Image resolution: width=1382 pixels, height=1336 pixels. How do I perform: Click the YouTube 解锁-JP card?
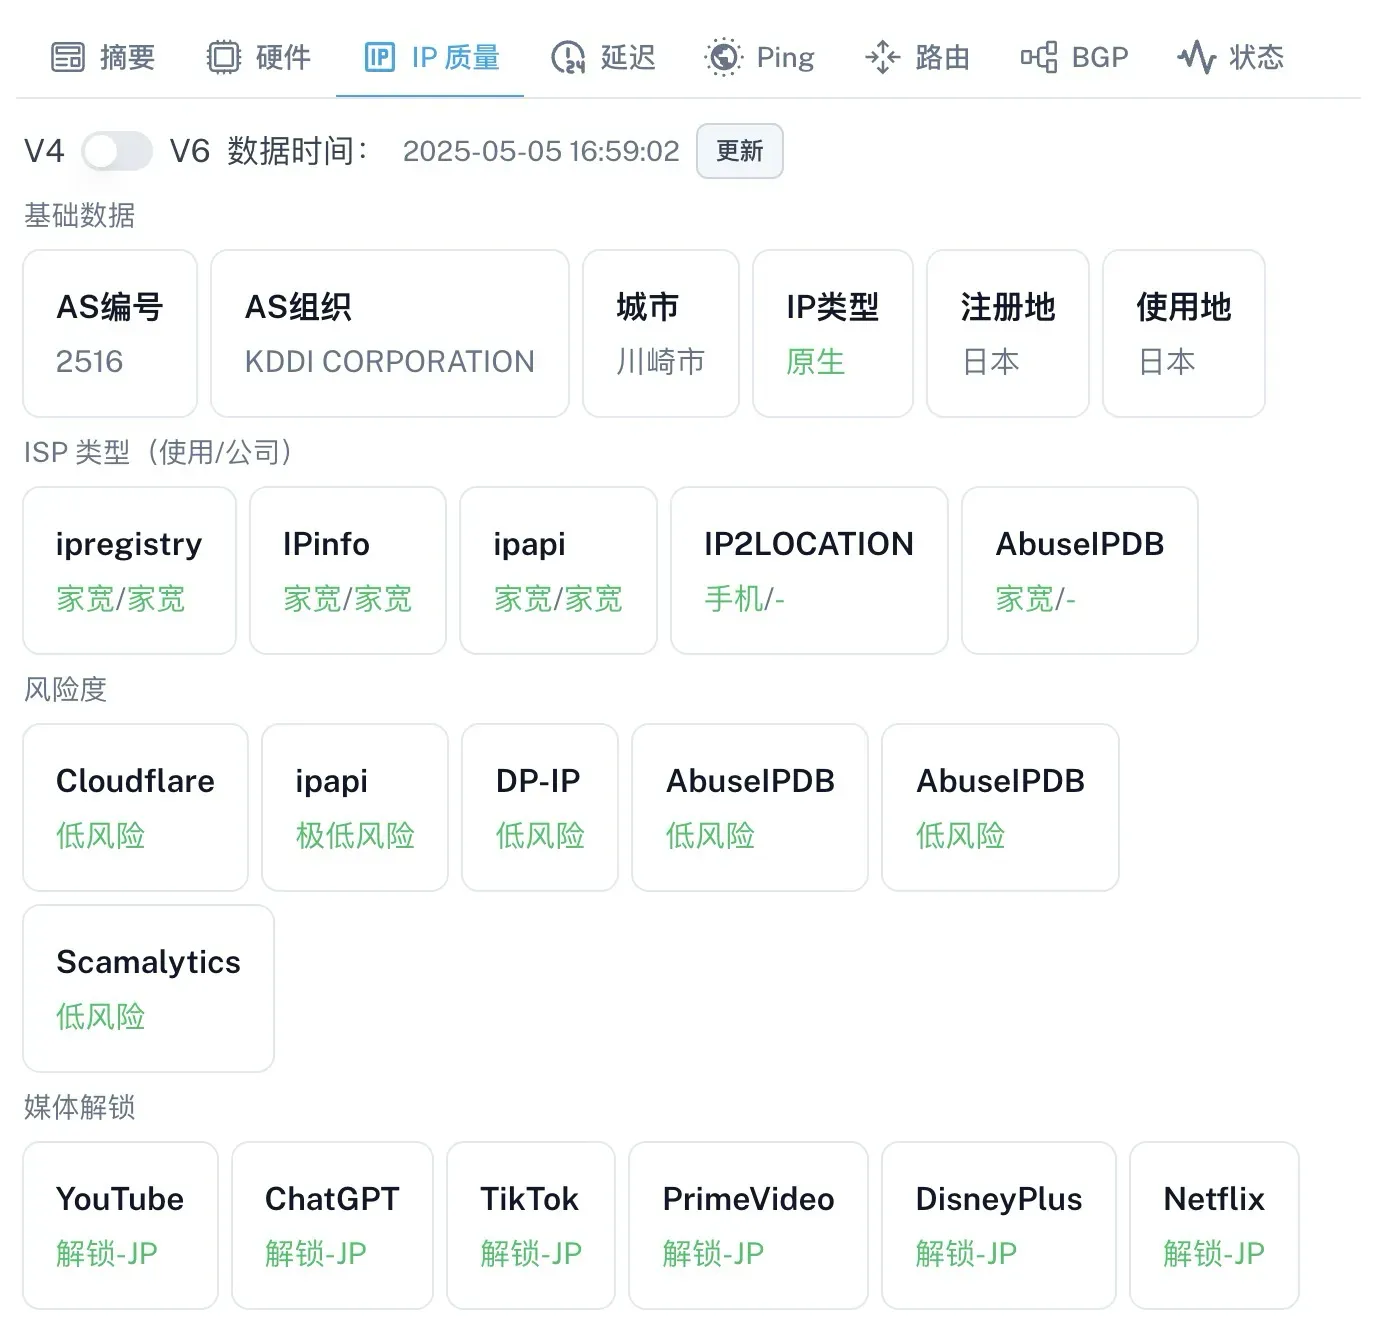[x=120, y=1225]
